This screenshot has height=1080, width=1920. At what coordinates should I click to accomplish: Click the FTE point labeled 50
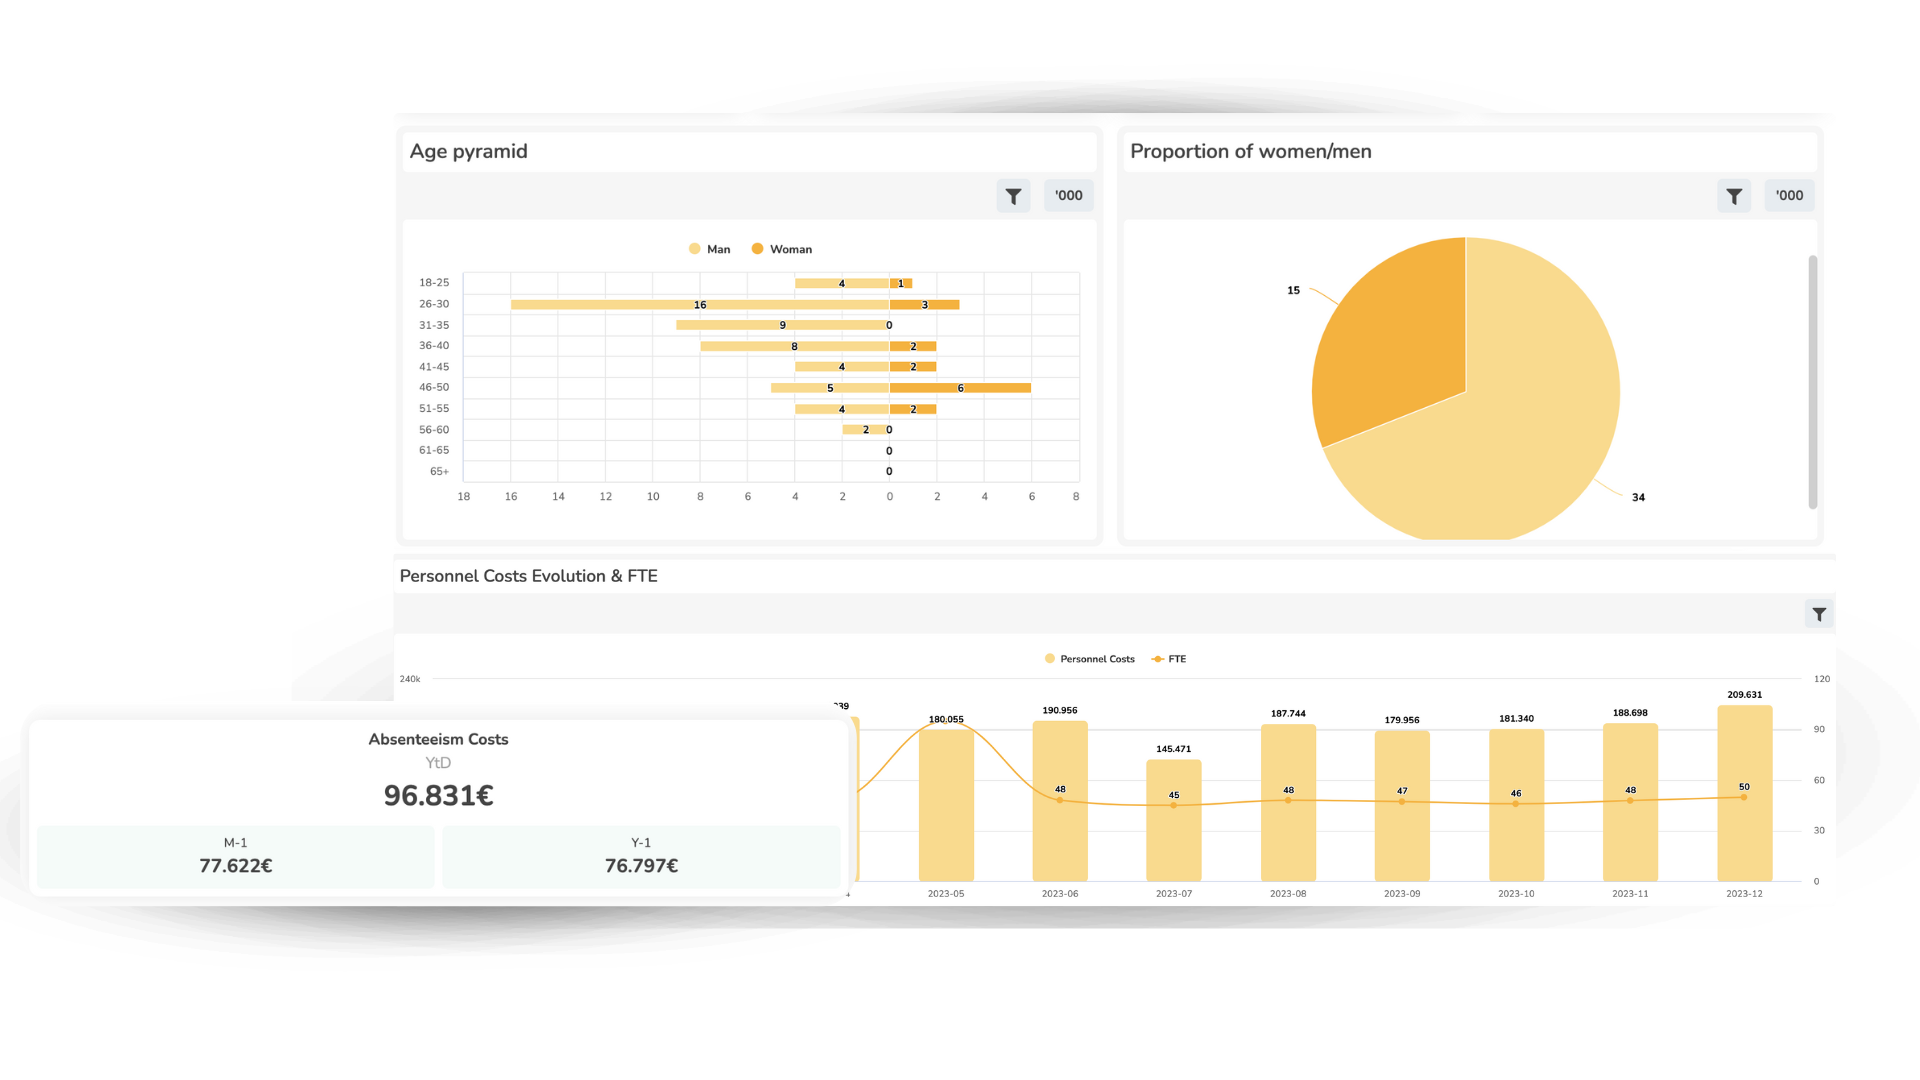click(1744, 797)
